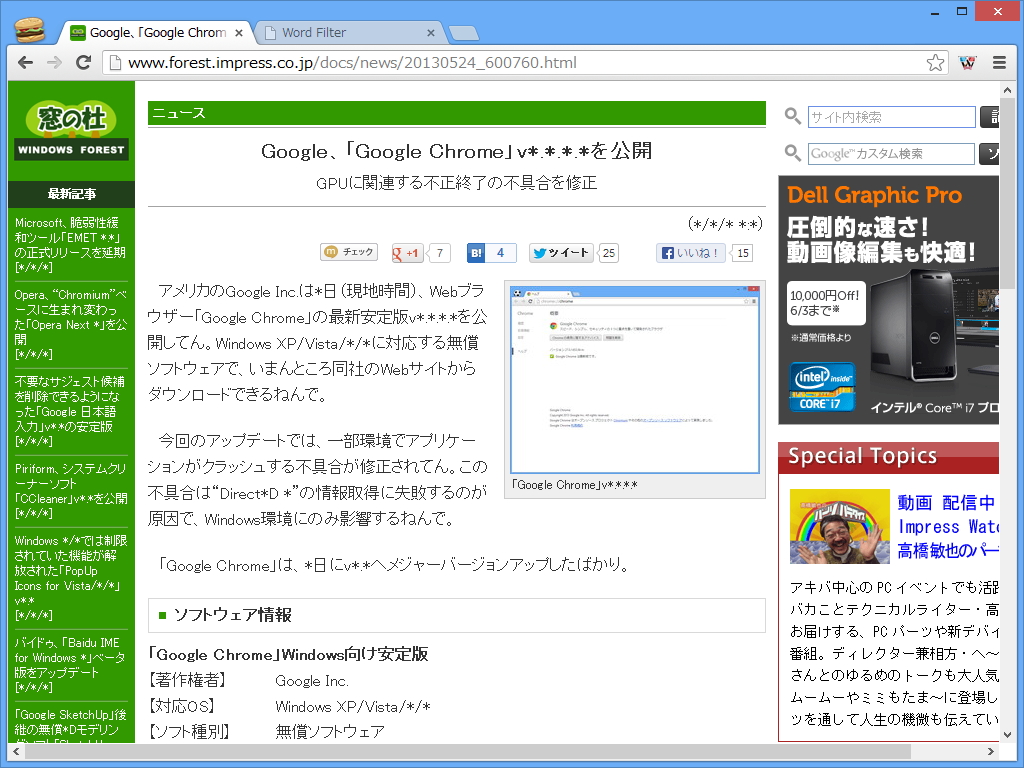Click the Hatena B! bookmark button
The height and width of the screenshot is (768, 1024).
pos(476,253)
